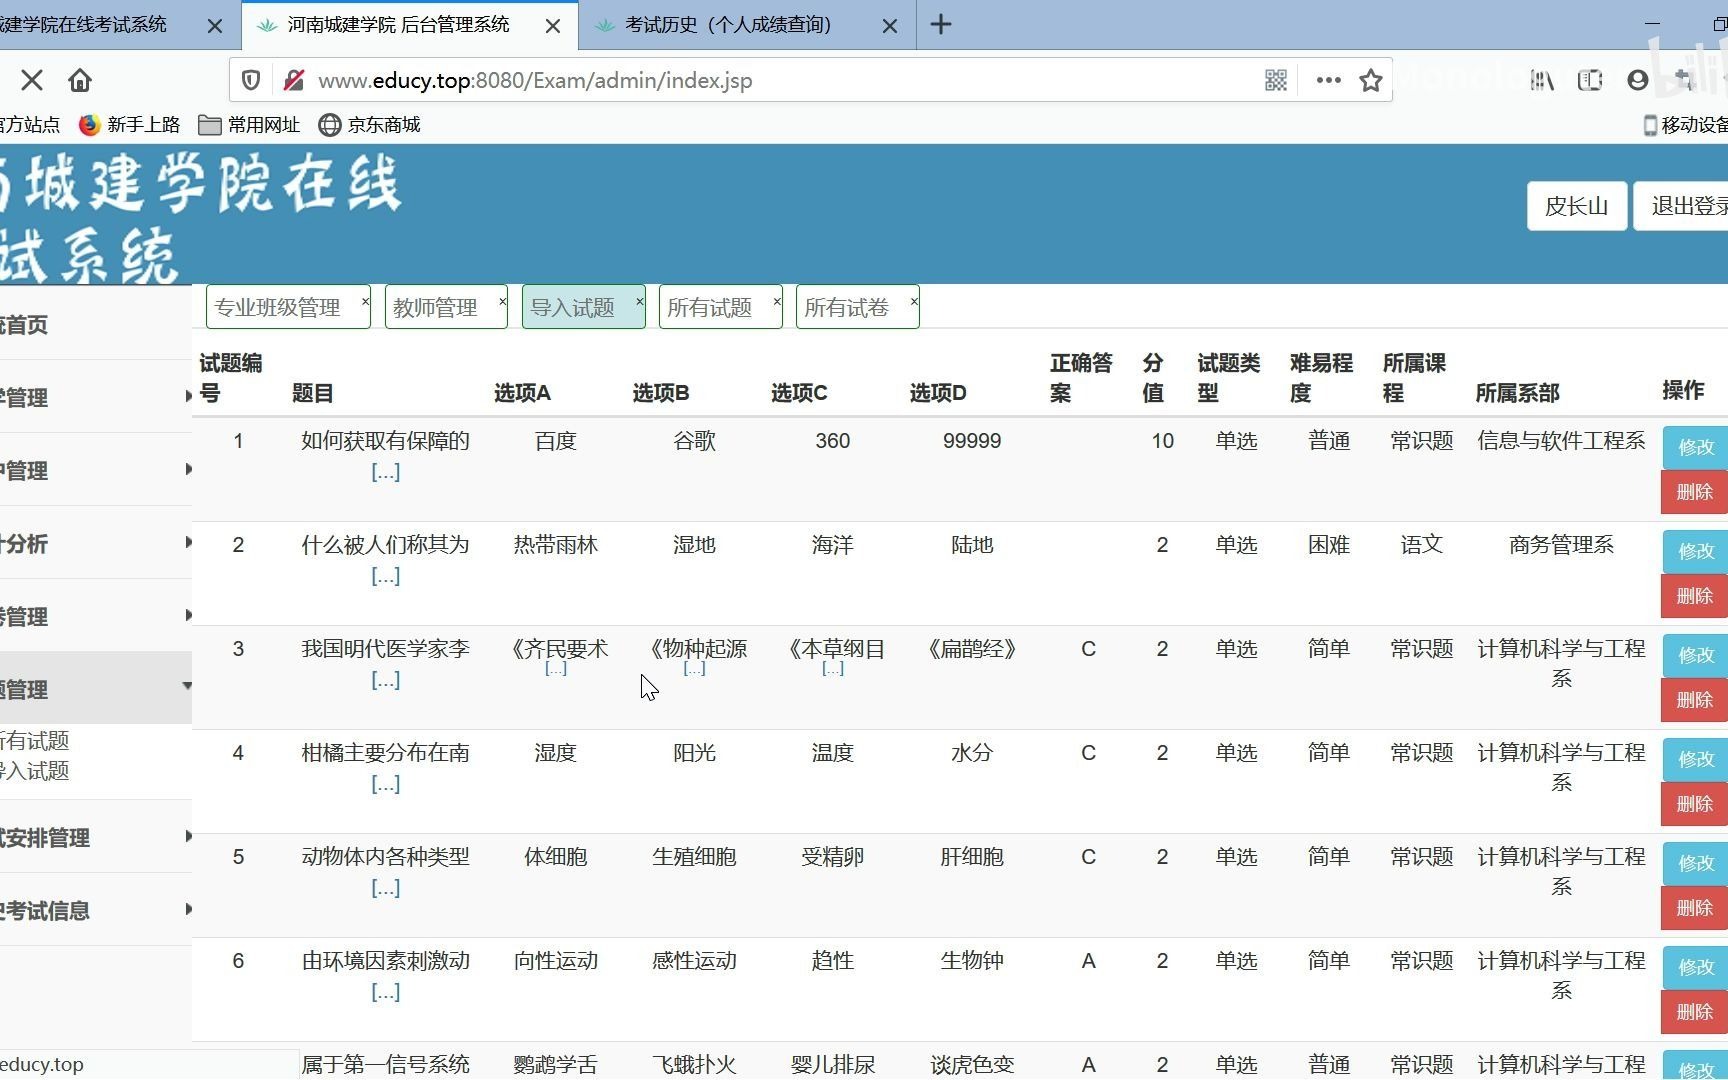Expand truncated text under 《本草纲目

(832, 668)
